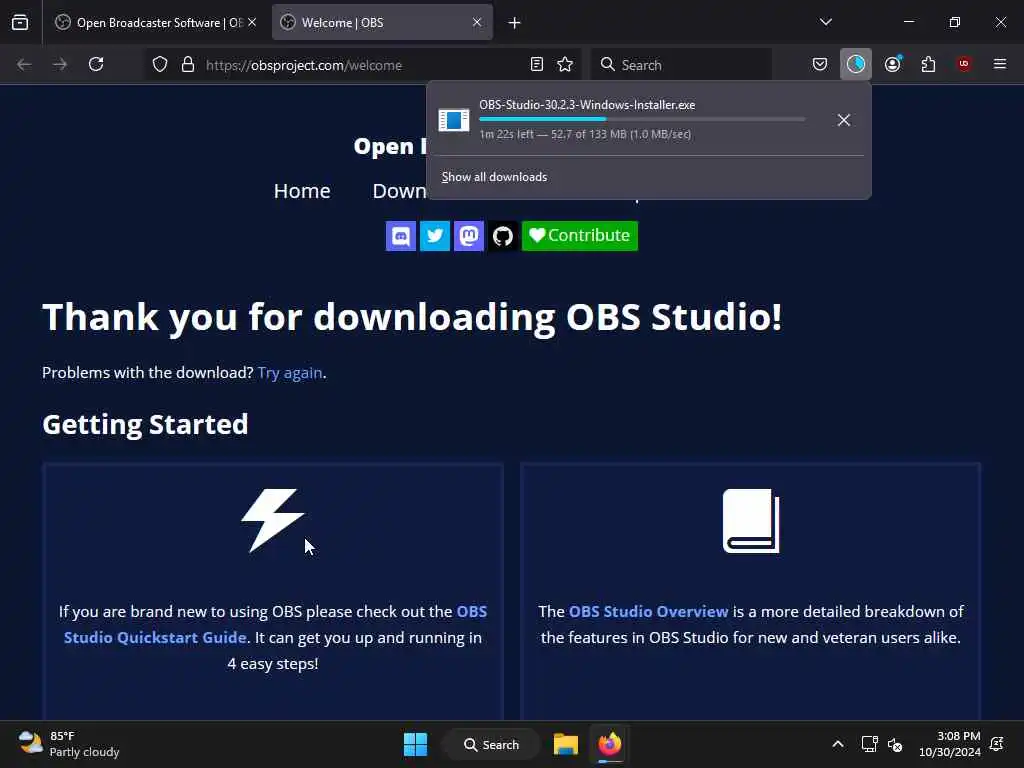
Task: Click the Firefox taskbar icon
Action: (x=610, y=744)
